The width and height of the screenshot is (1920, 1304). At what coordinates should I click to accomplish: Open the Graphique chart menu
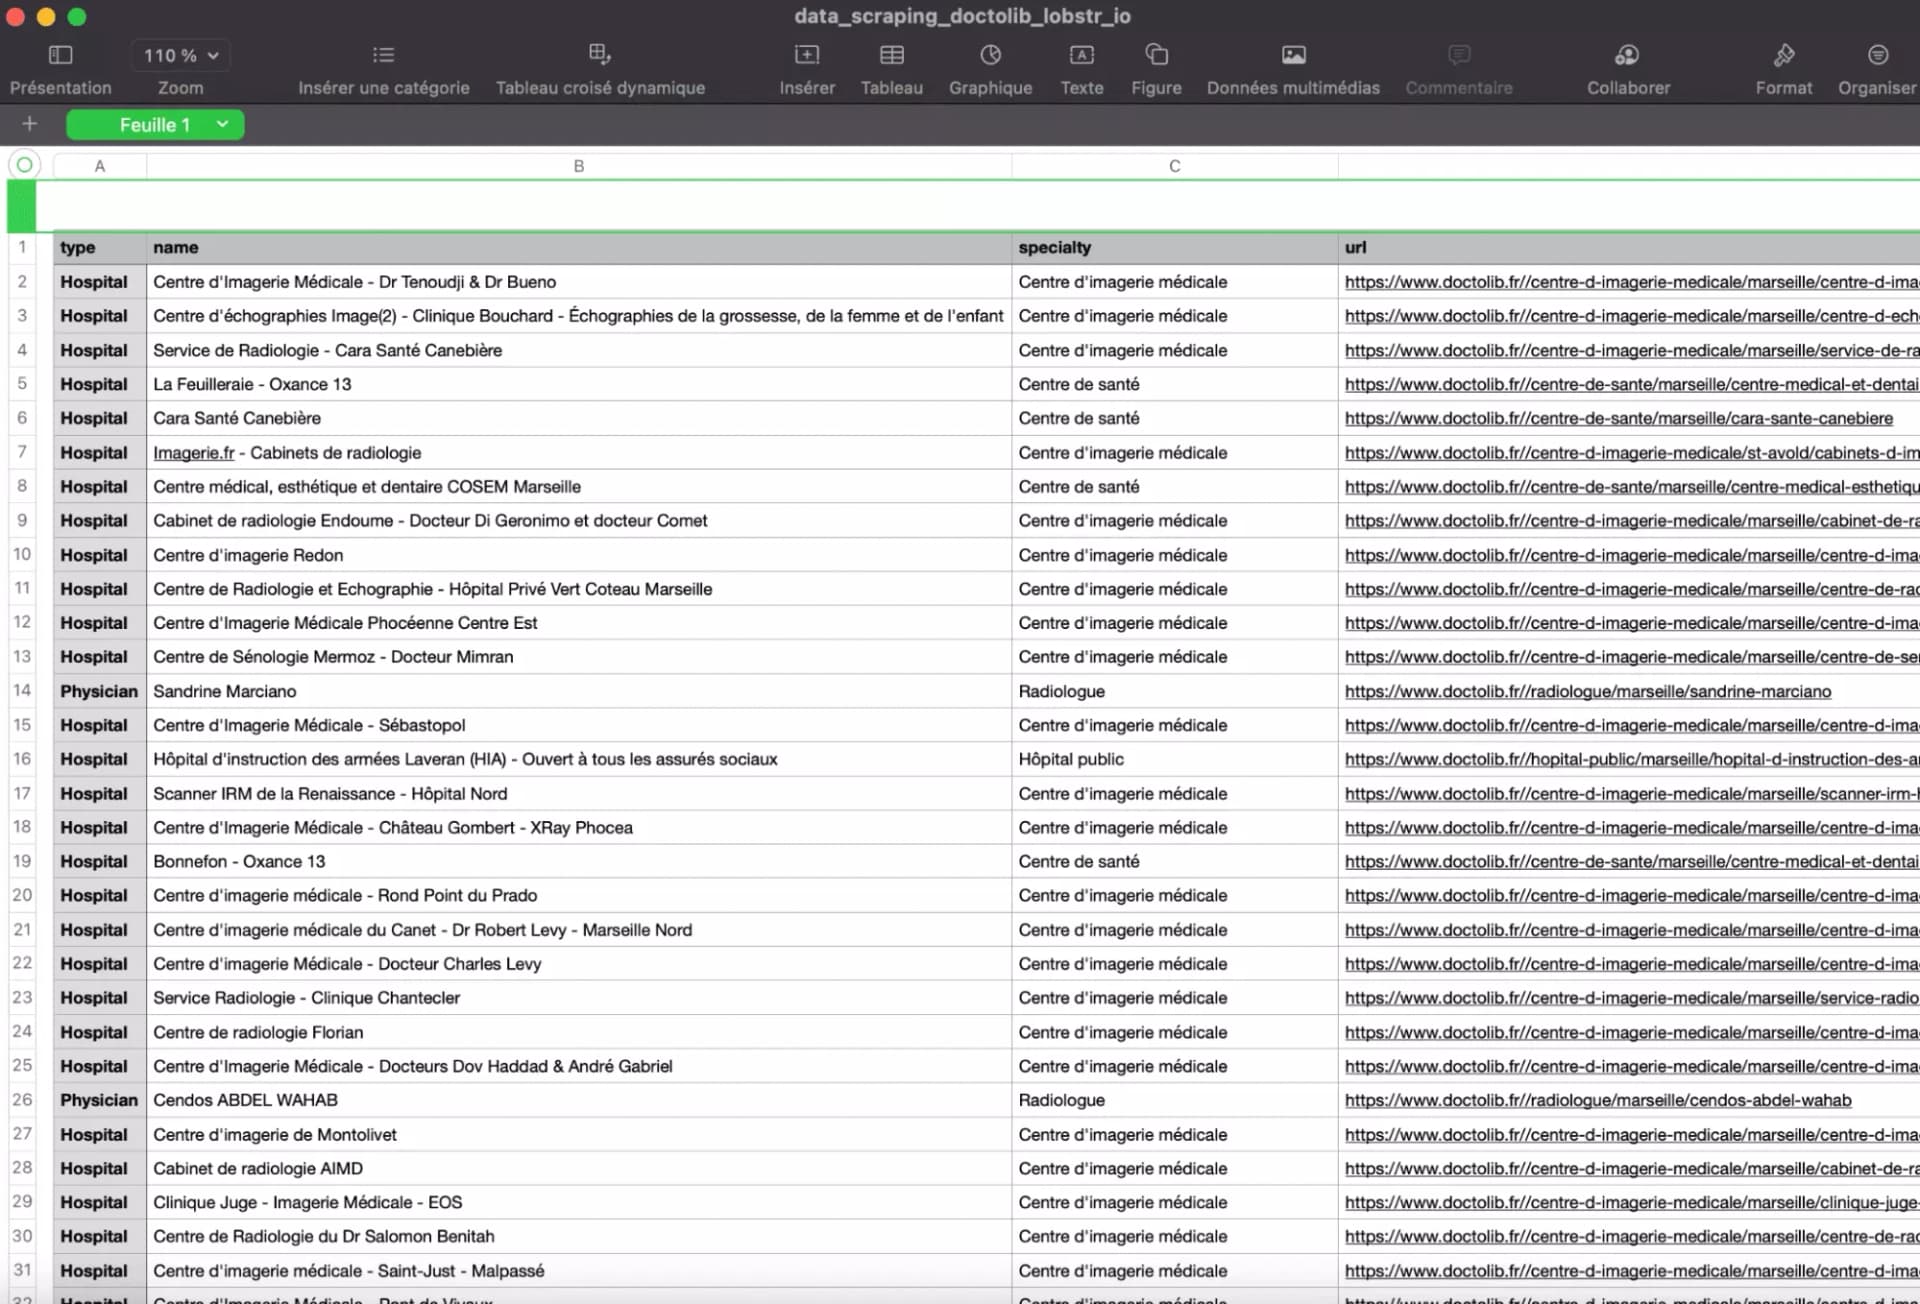point(989,66)
